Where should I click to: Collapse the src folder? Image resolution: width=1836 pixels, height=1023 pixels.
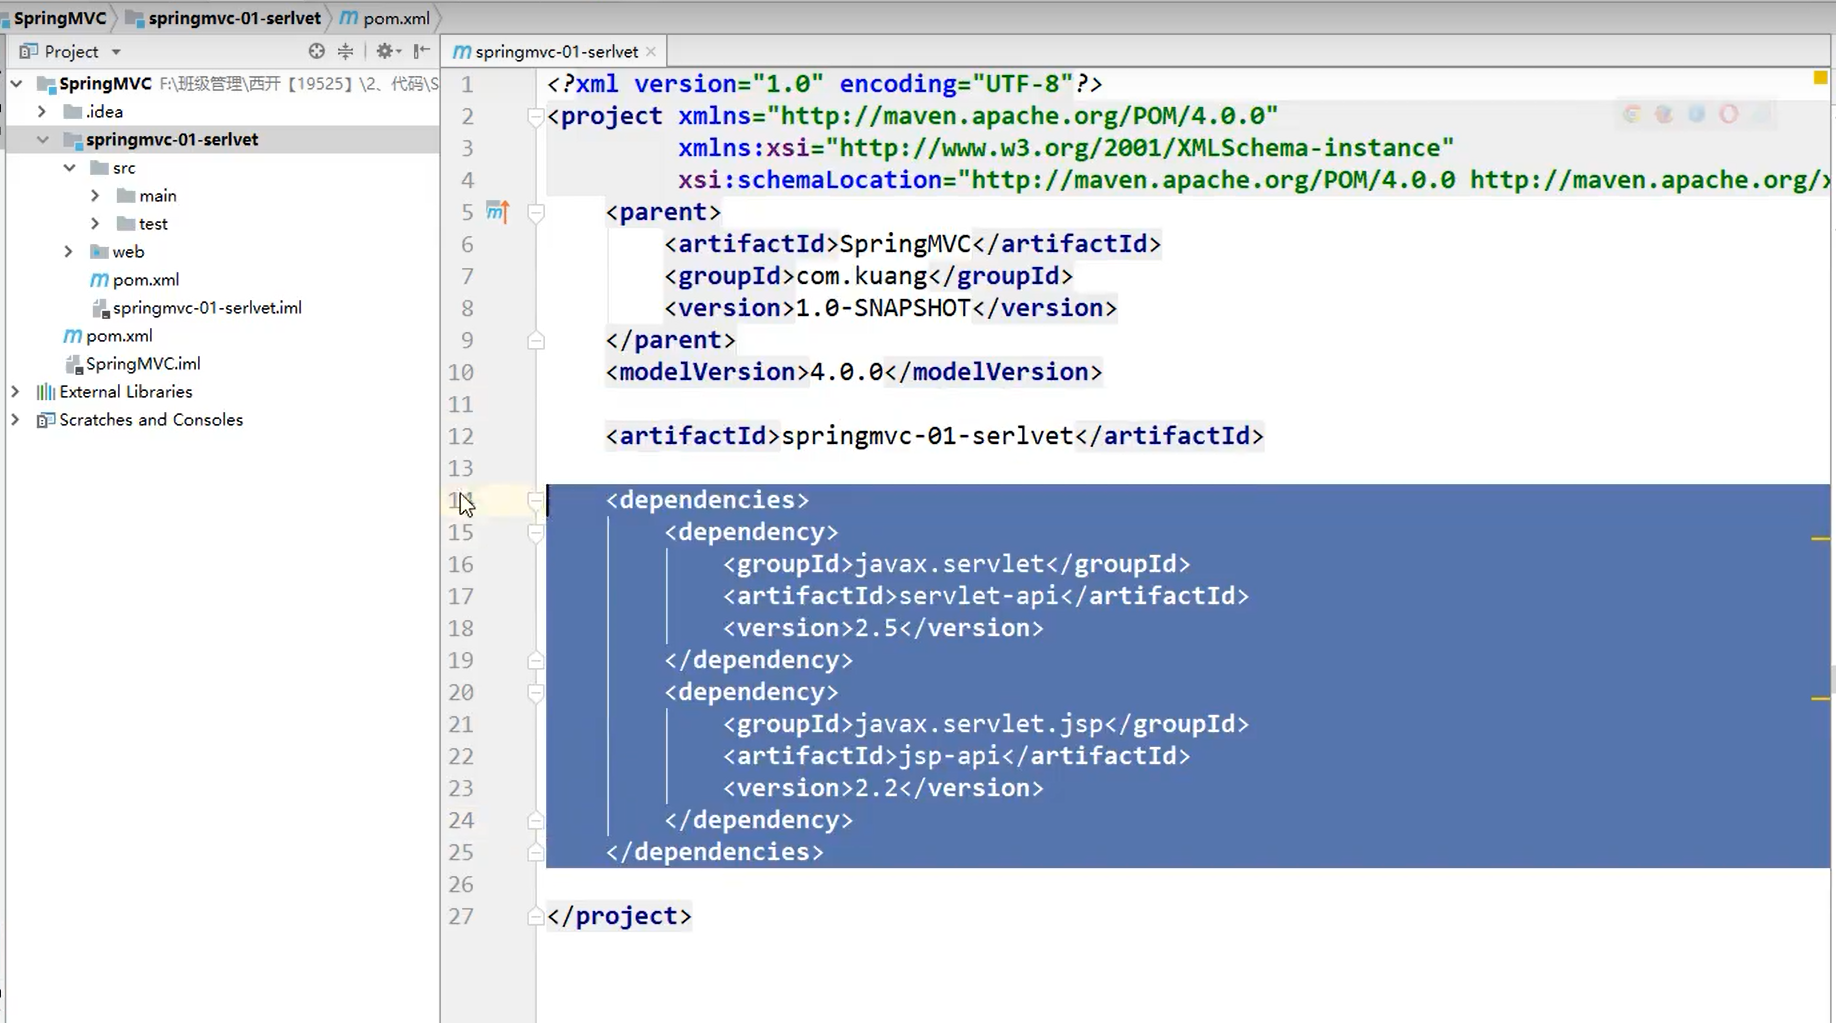click(69, 168)
